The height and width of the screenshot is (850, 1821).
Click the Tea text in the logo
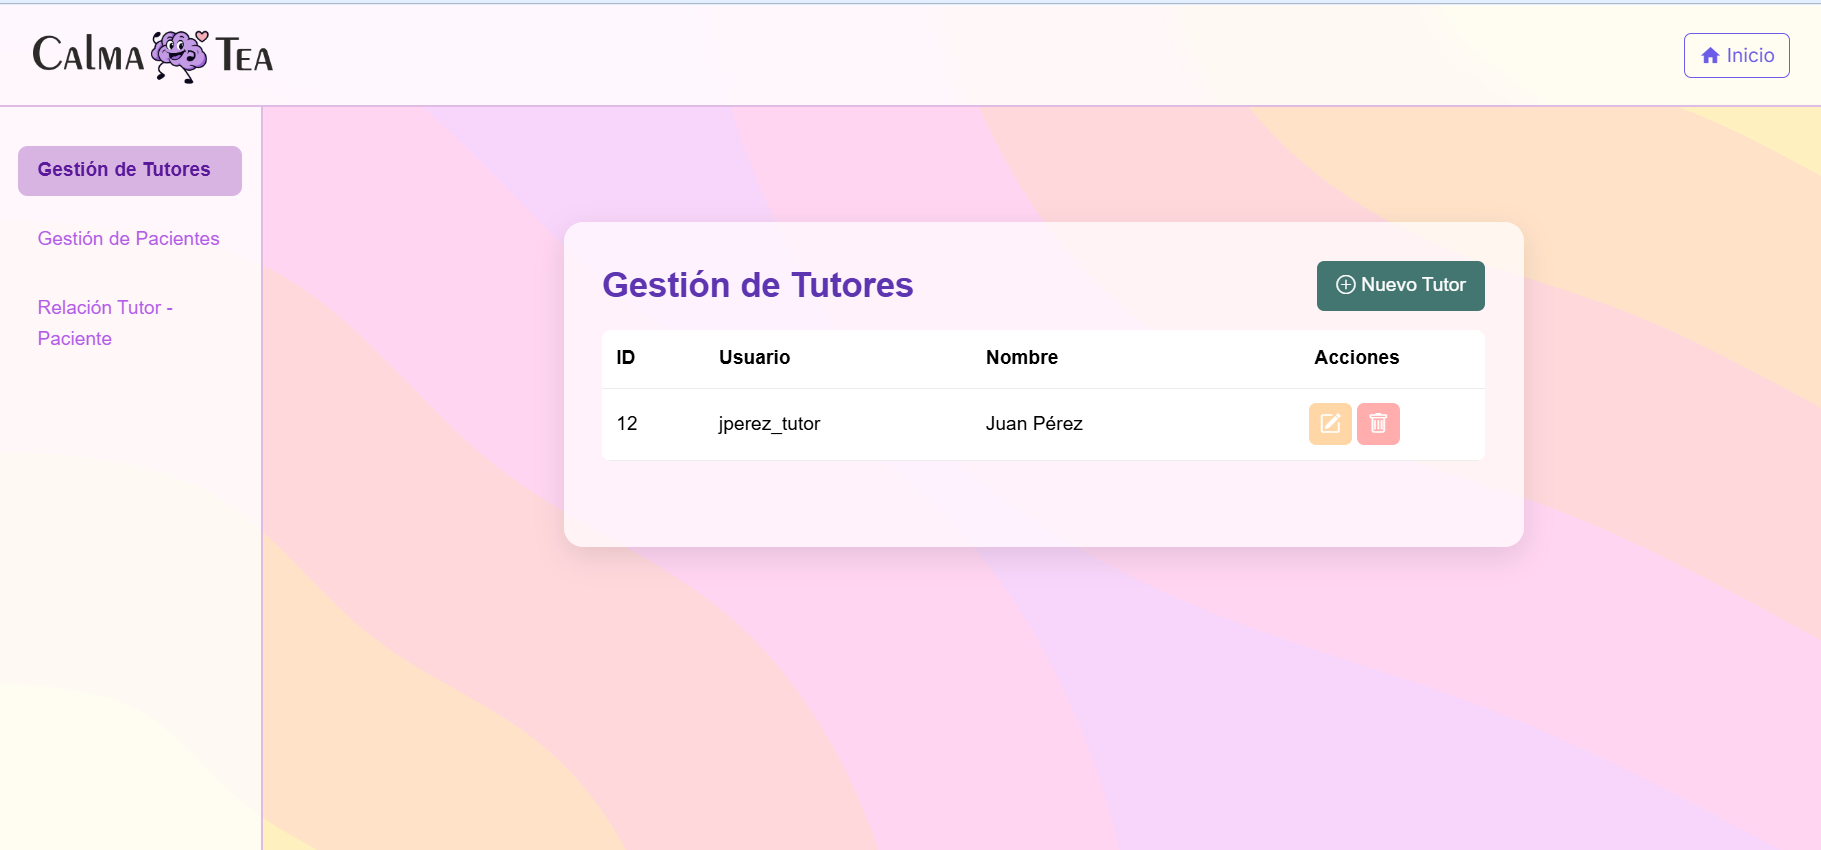click(245, 56)
